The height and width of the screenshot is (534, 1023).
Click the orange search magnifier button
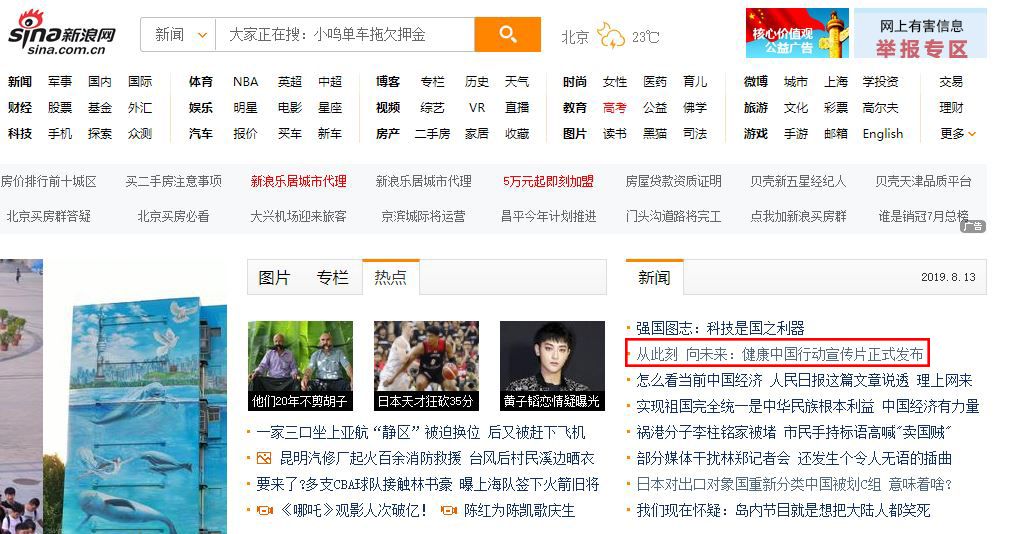(507, 34)
